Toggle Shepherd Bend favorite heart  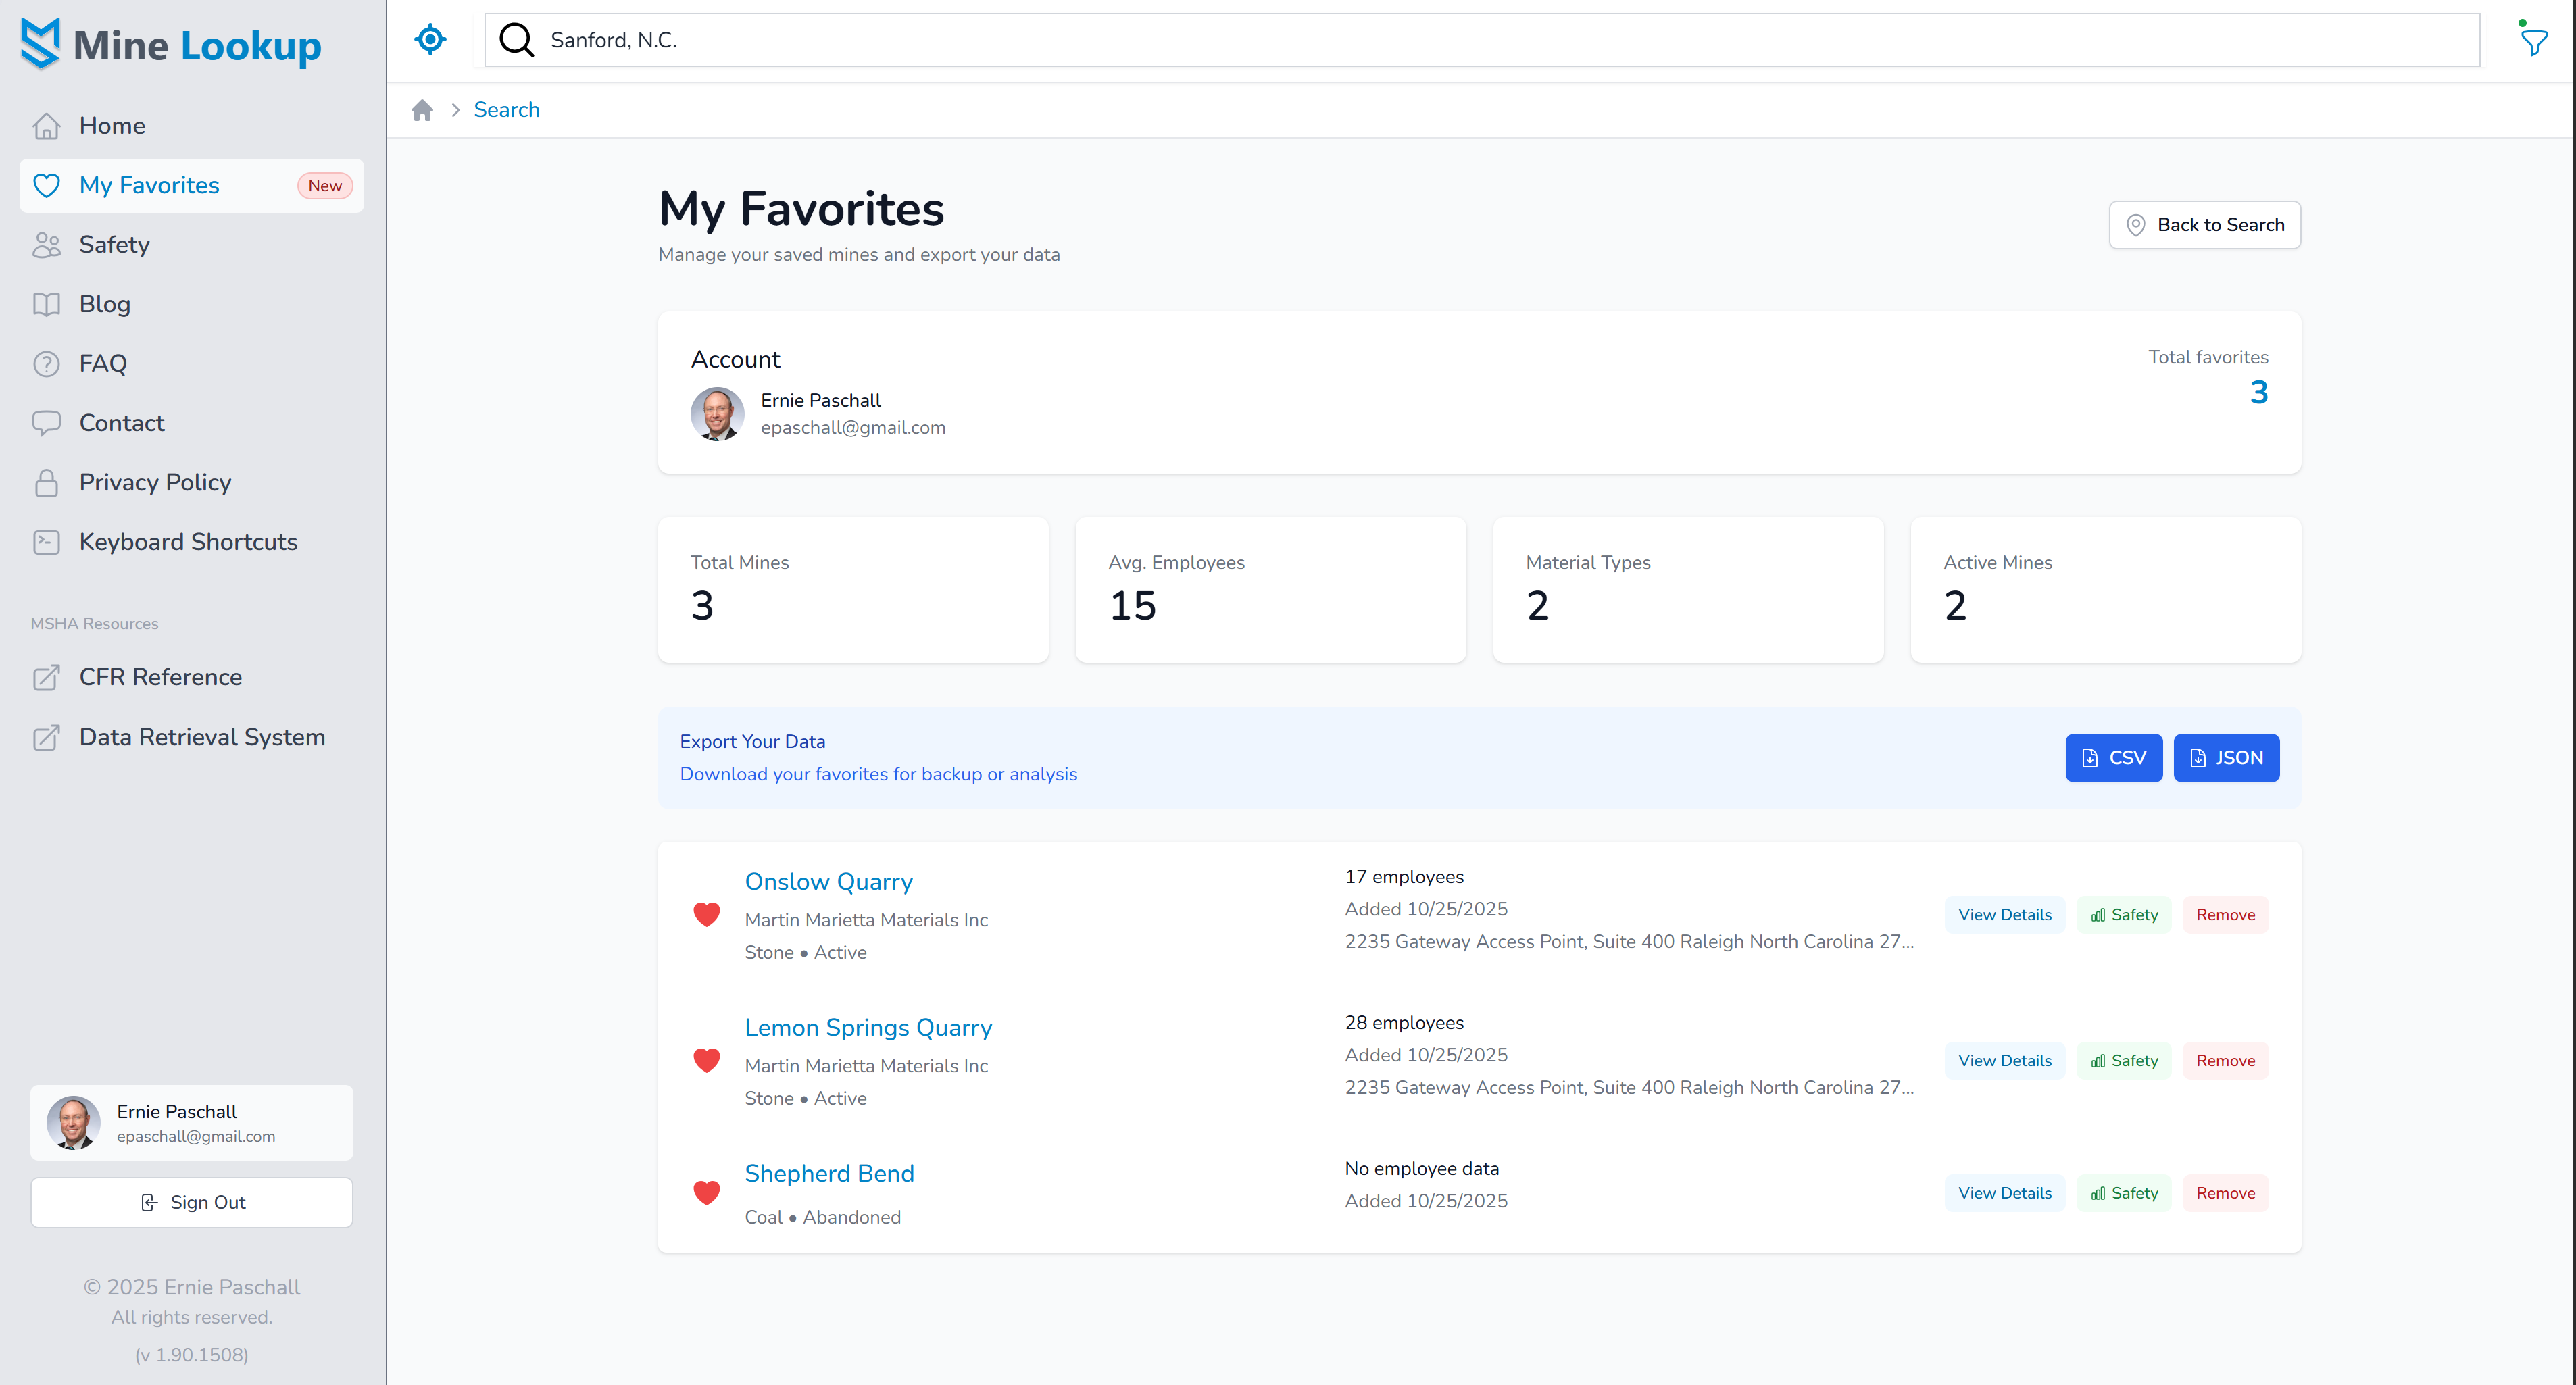point(707,1192)
